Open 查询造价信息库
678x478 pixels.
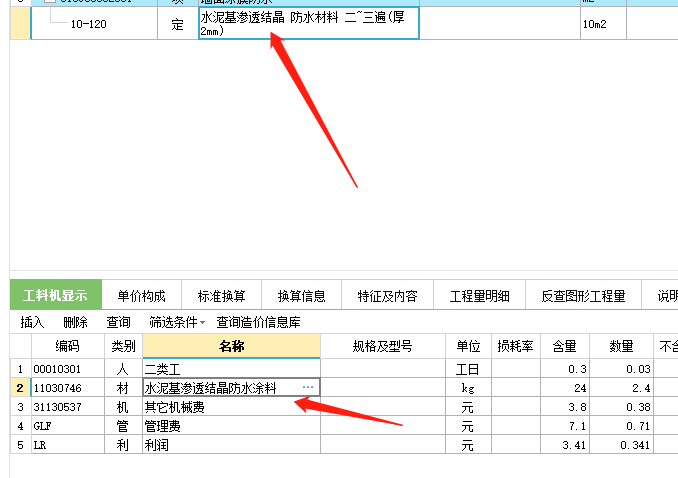(258, 322)
